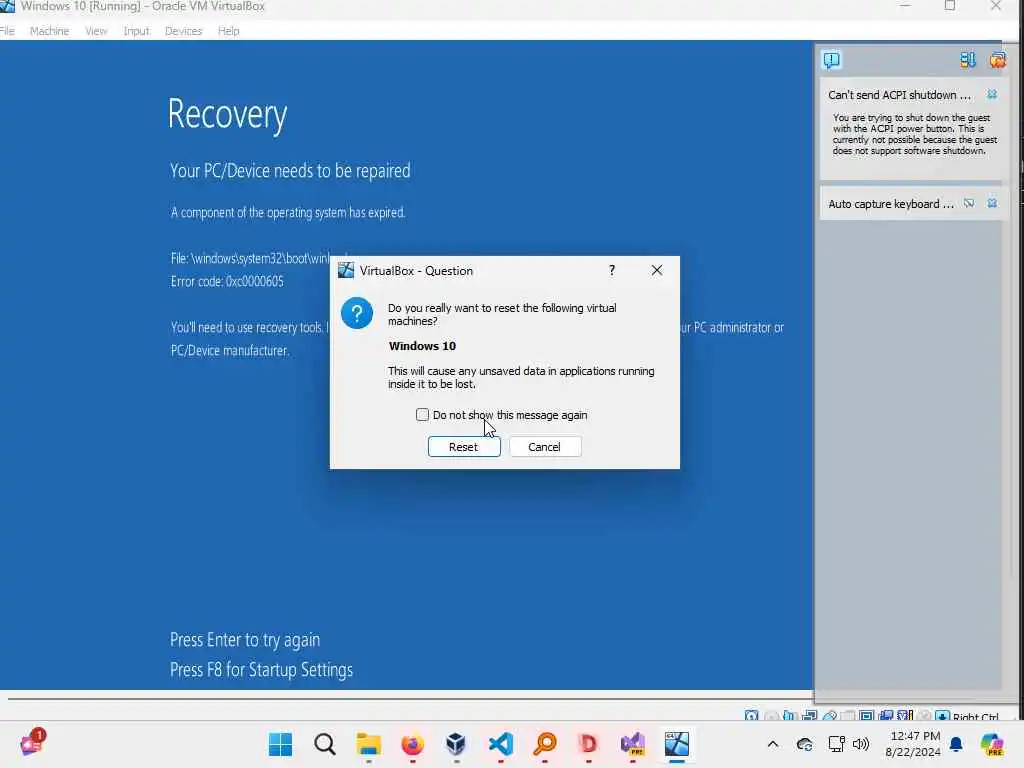Image resolution: width=1024 pixels, height=768 pixels.
Task: Expand the Auto capture keyboard notification title
Action: 891,204
